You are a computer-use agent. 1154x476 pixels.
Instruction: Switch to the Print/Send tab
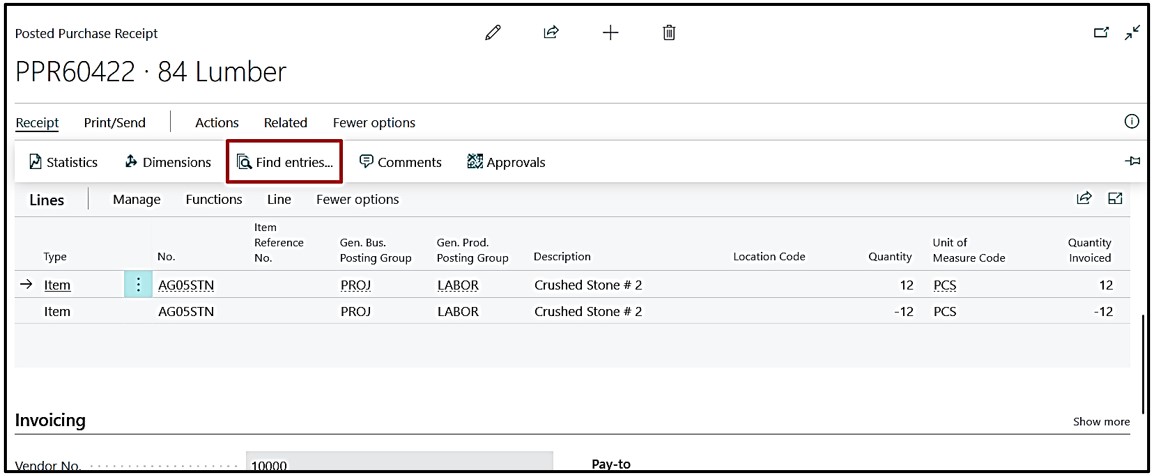pos(114,123)
